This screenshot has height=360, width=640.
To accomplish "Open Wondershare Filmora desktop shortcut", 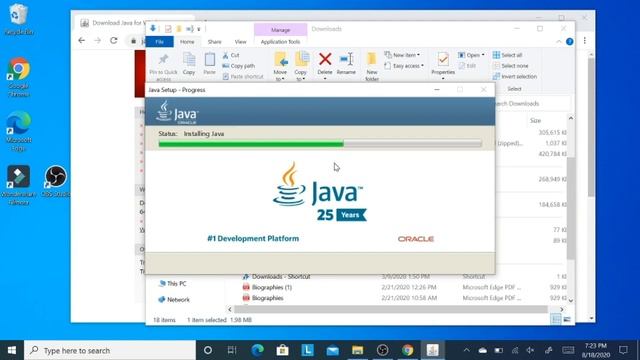I will tap(18, 184).
